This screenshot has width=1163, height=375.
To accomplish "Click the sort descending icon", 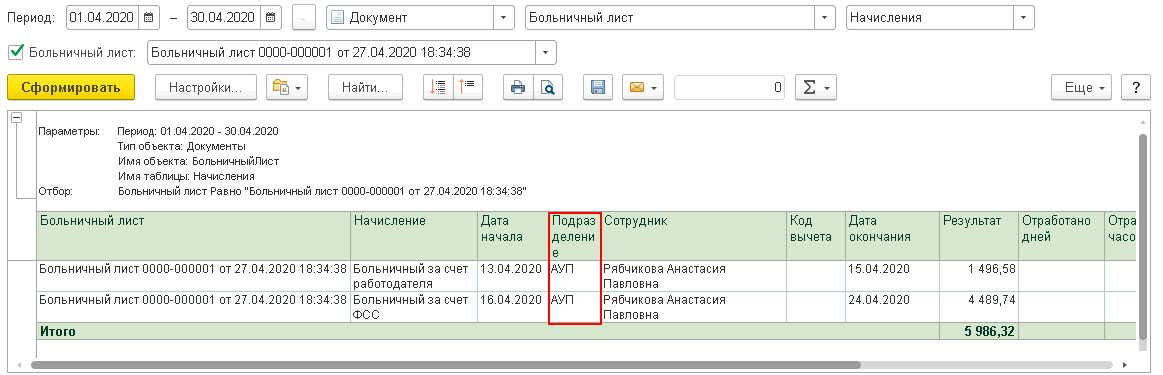I will coord(468,87).
